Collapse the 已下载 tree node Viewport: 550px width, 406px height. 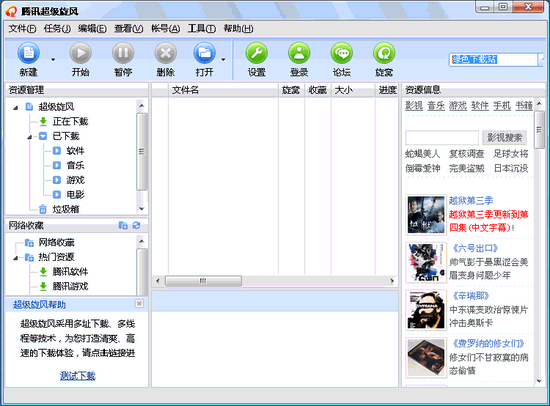tap(30, 137)
